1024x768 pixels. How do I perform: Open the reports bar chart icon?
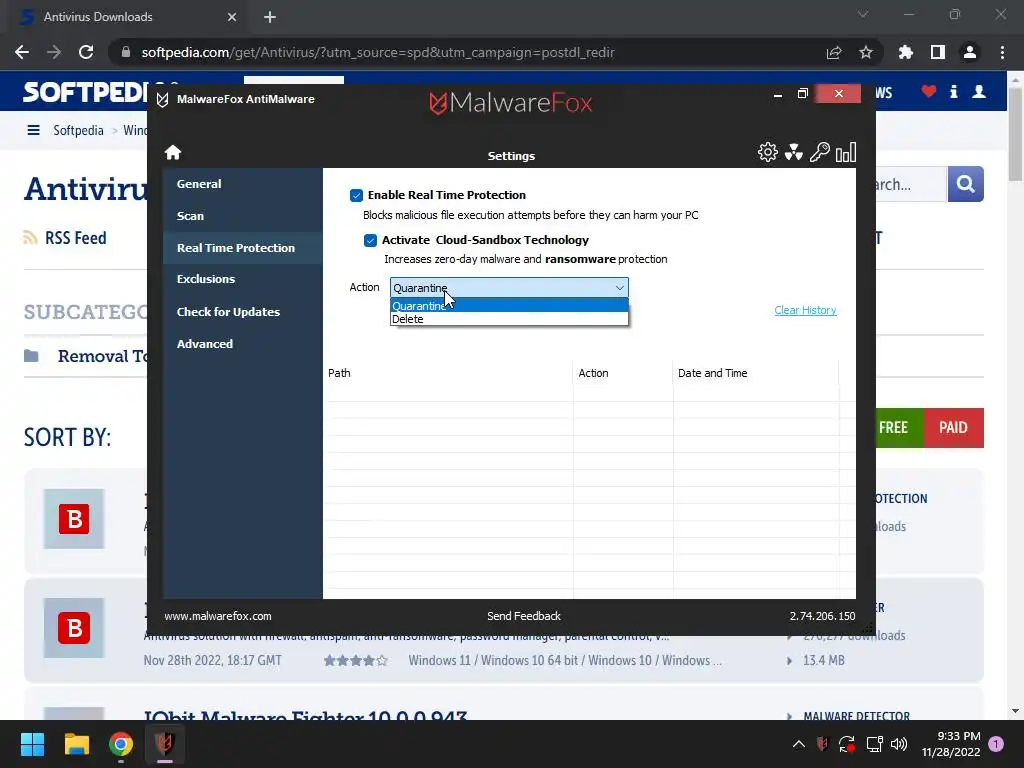846,152
